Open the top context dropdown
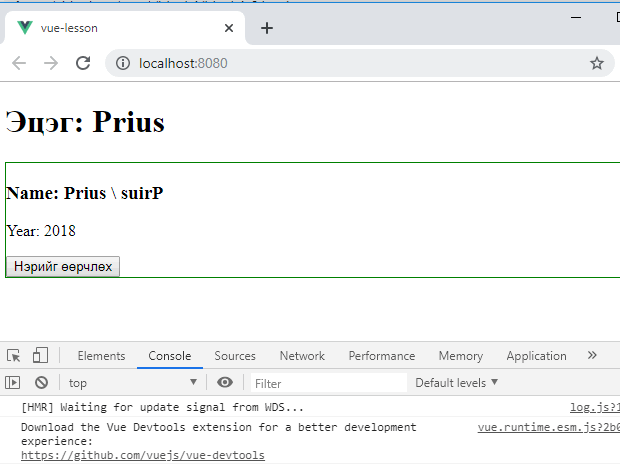This screenshot has width=620, height=466. 132,383
